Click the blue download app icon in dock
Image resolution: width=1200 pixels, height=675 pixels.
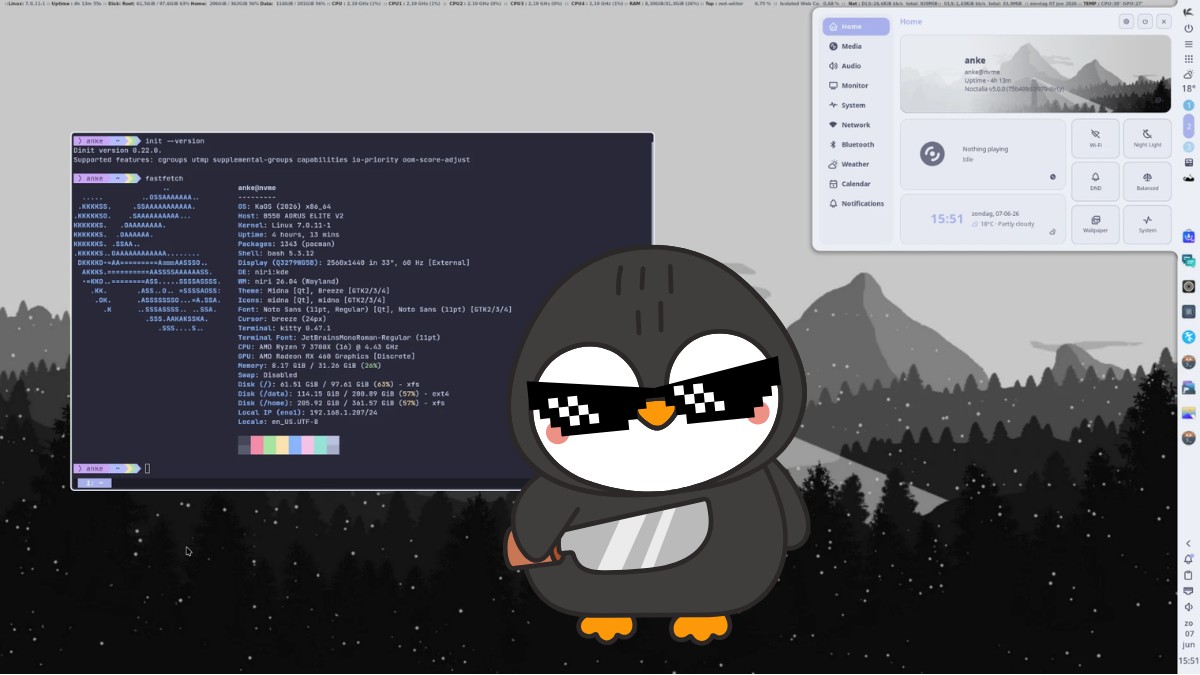pyautogui.click(x=1188, y=236)
